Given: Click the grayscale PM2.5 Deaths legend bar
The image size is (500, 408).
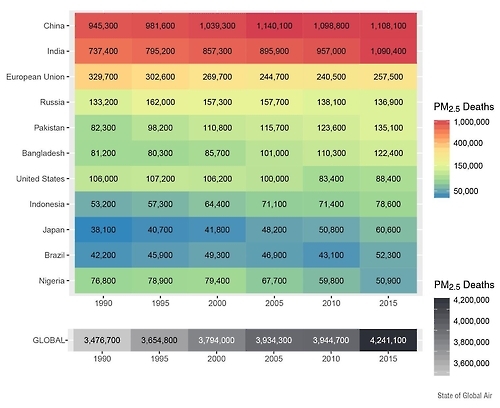Looking at the screenshot, I should click(x=442, y=337).
